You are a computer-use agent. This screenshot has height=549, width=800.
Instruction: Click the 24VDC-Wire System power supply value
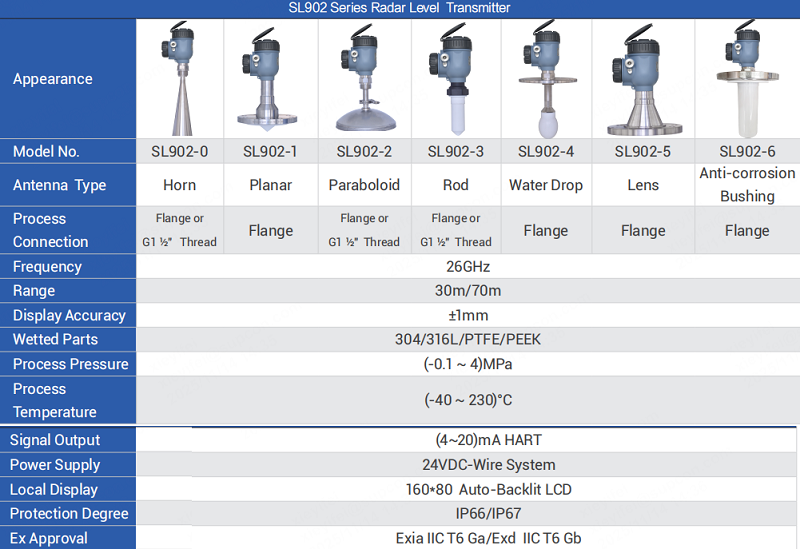(x=488, y=465)
